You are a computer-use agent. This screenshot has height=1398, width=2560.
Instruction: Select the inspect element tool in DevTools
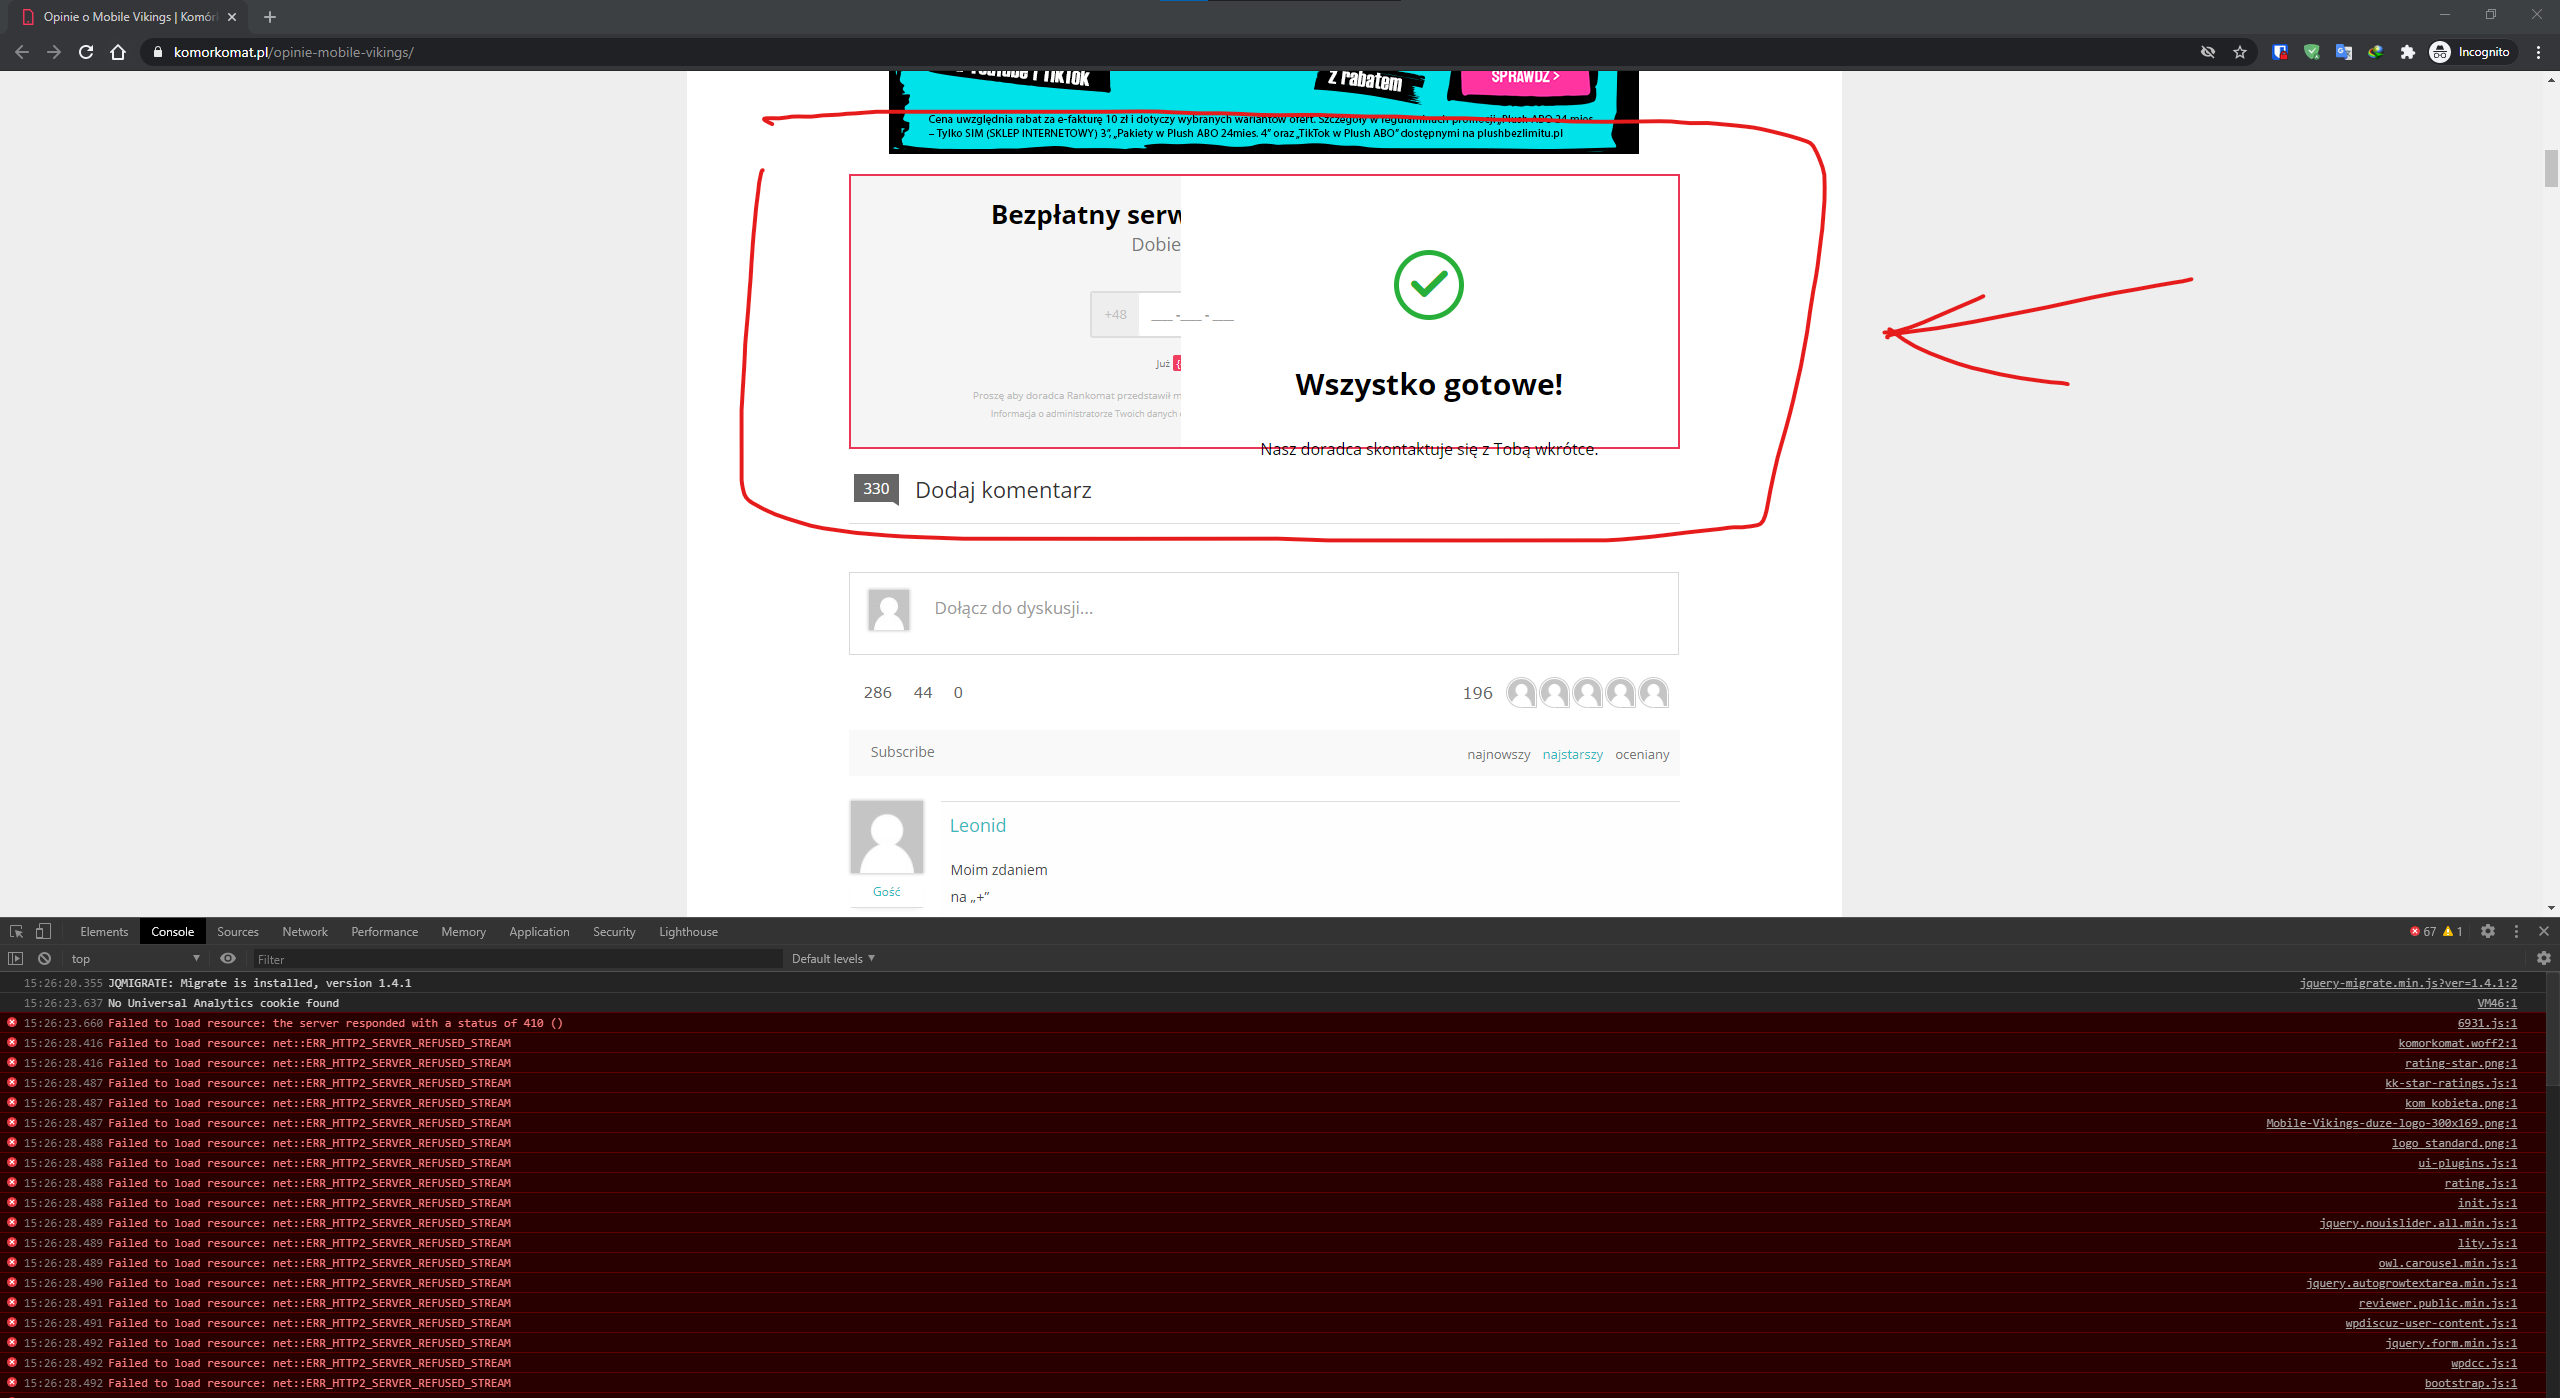click(x=16, y=931)
